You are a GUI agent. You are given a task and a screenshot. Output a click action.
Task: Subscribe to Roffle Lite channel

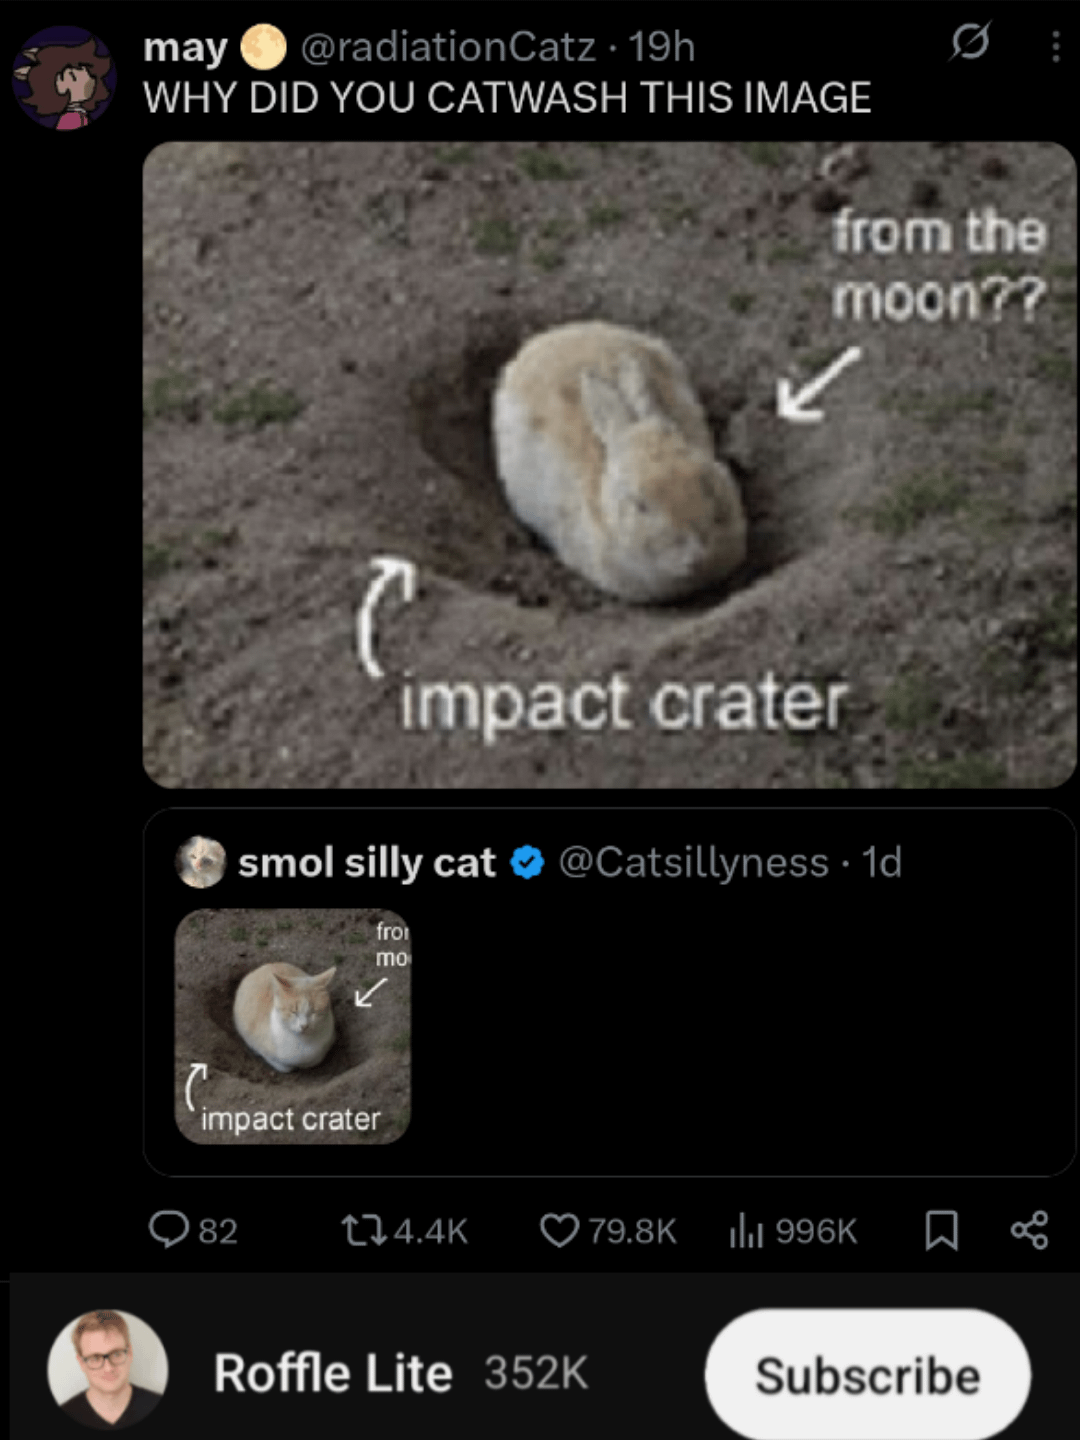[867, 1375]
